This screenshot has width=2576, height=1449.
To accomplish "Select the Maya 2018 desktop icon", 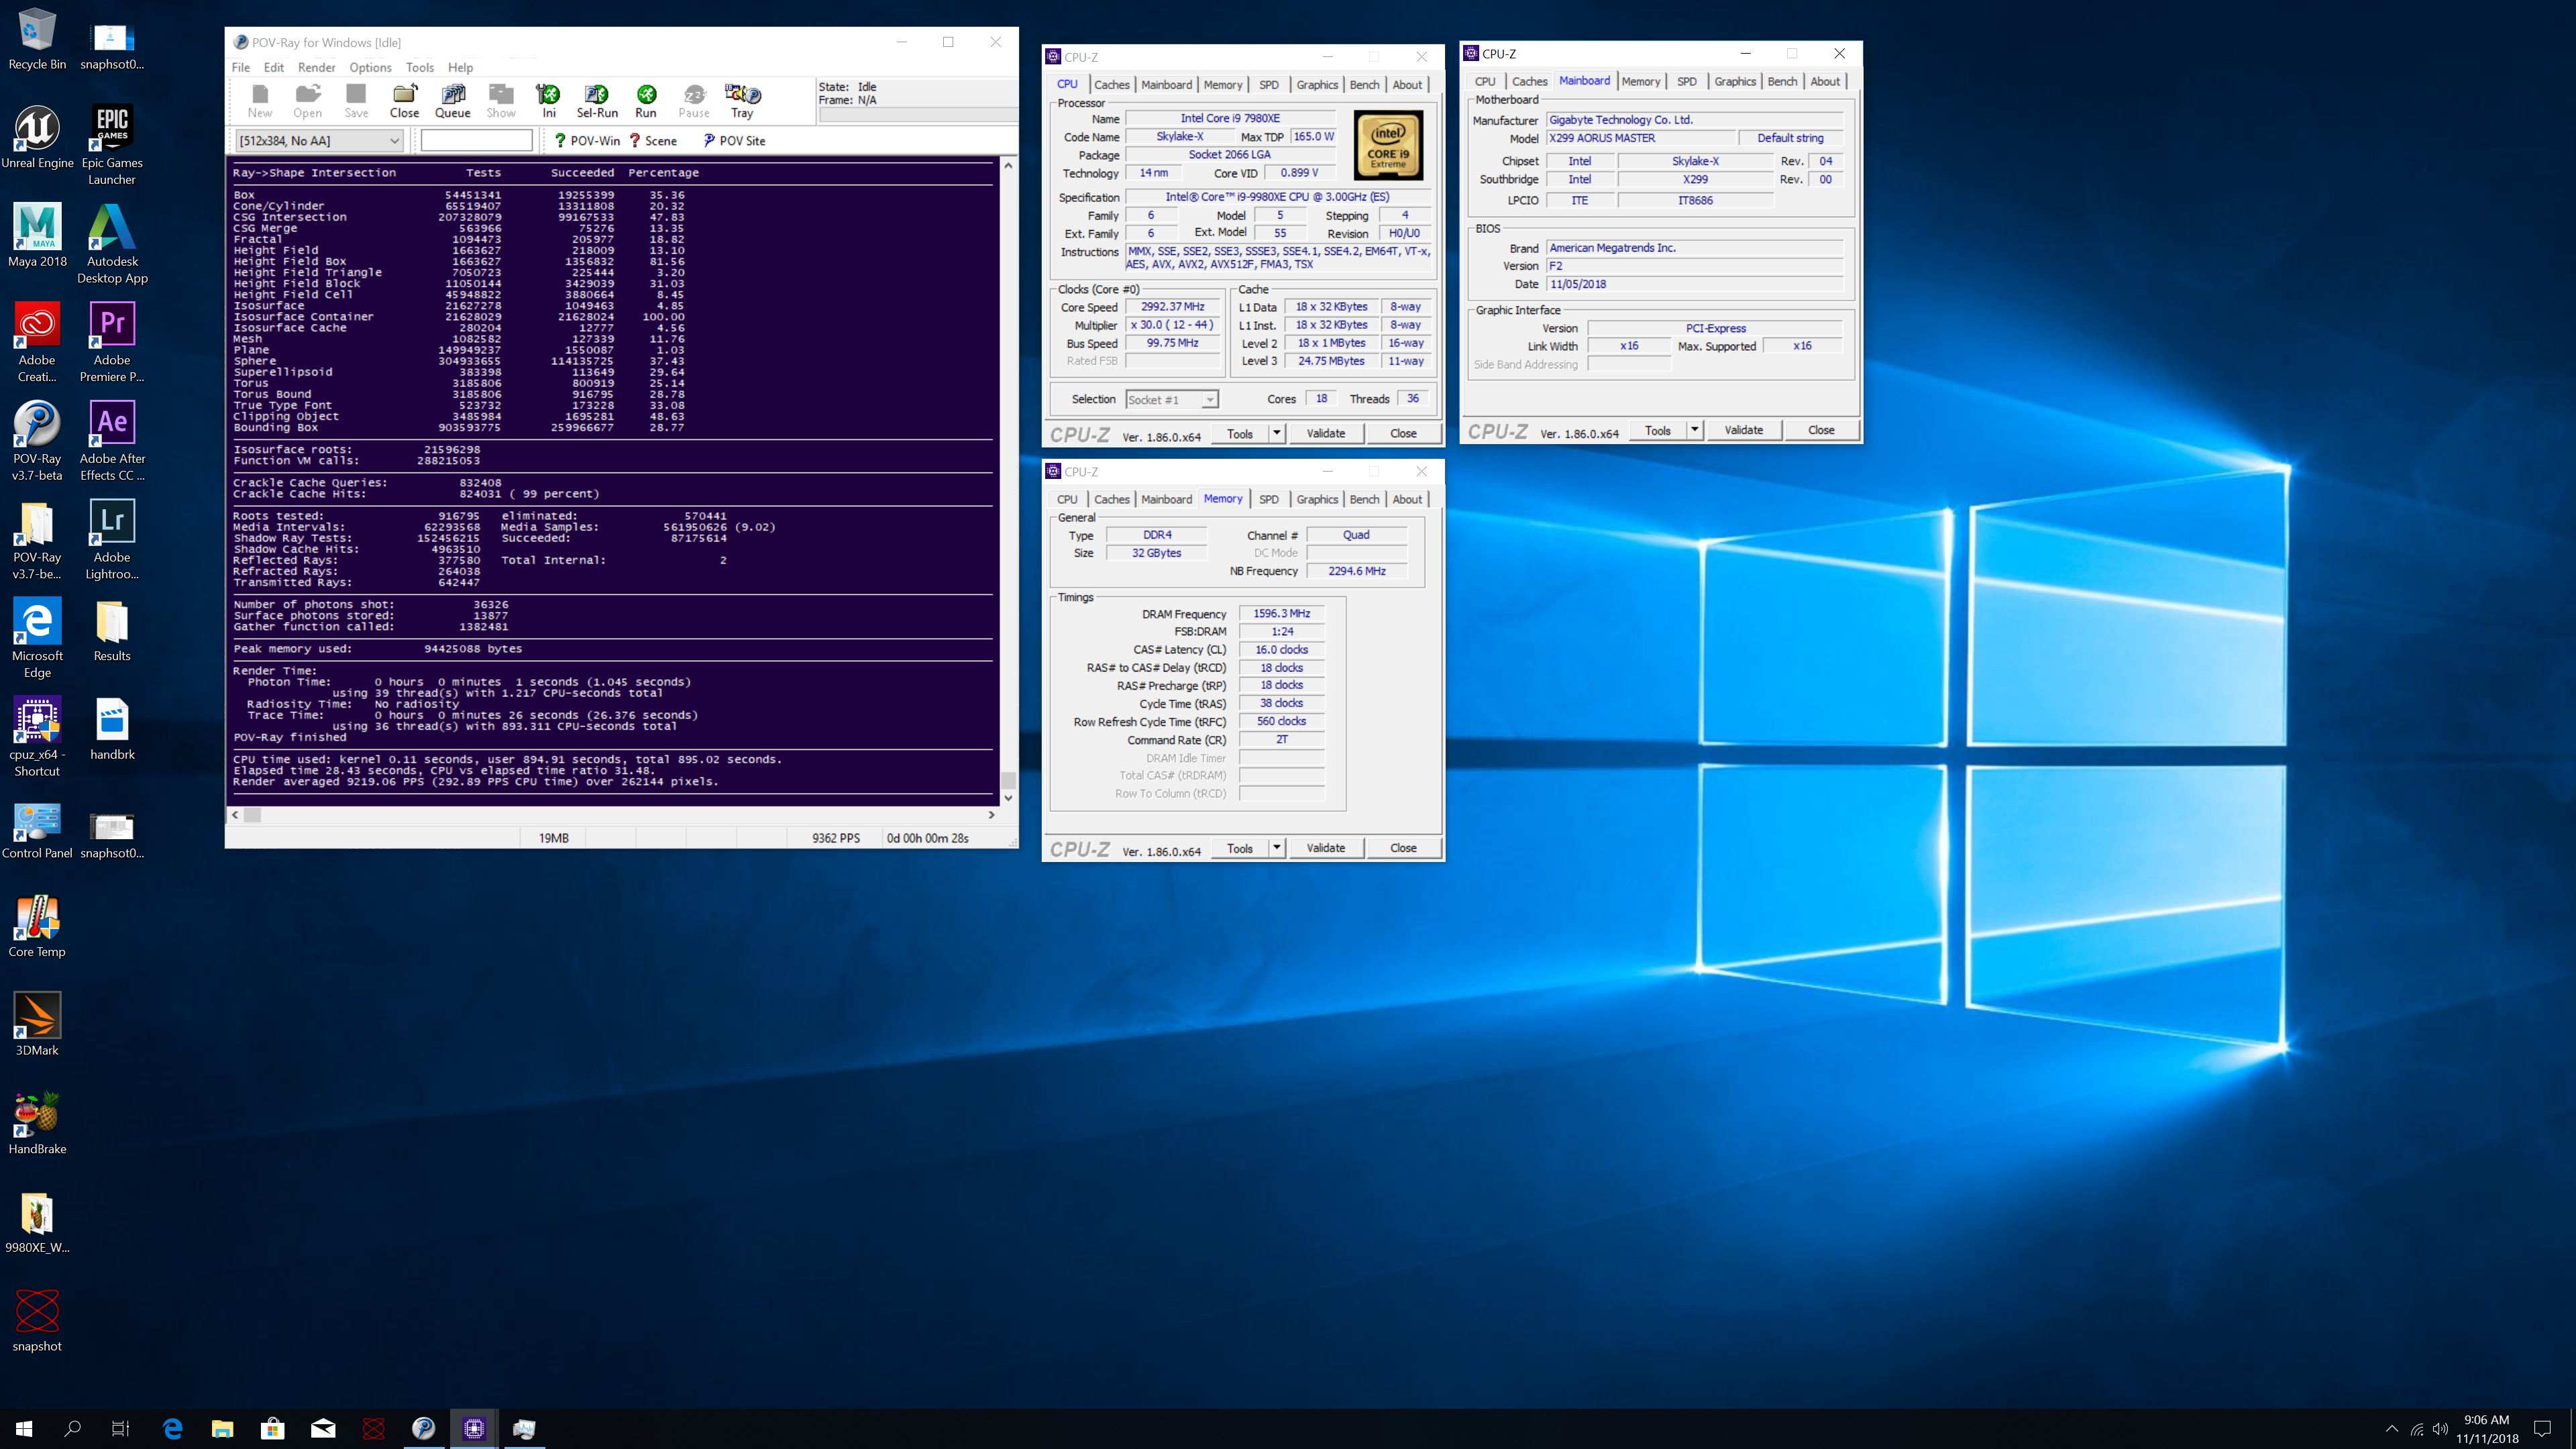I will [37, 235].
